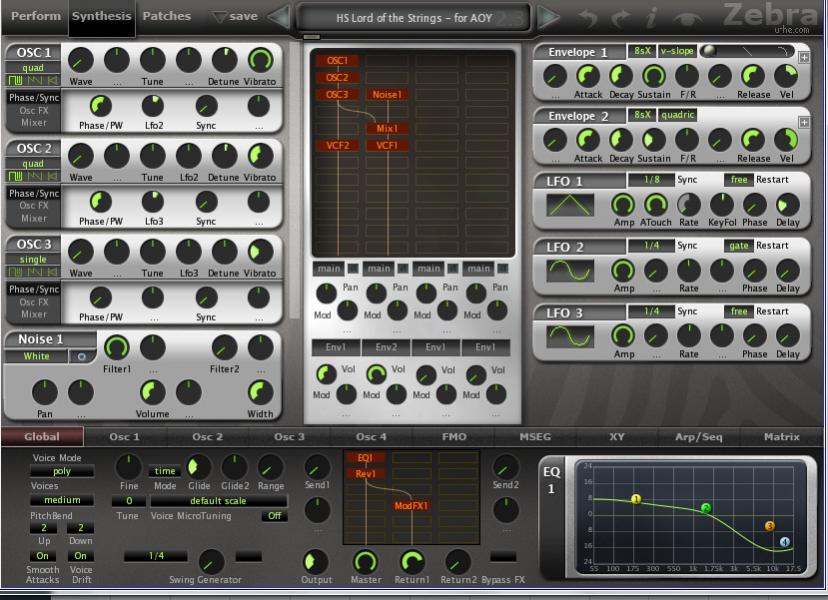The image size is (828, 600).
Task: Toggle Voice Drift On
Action: click(80, 556)
